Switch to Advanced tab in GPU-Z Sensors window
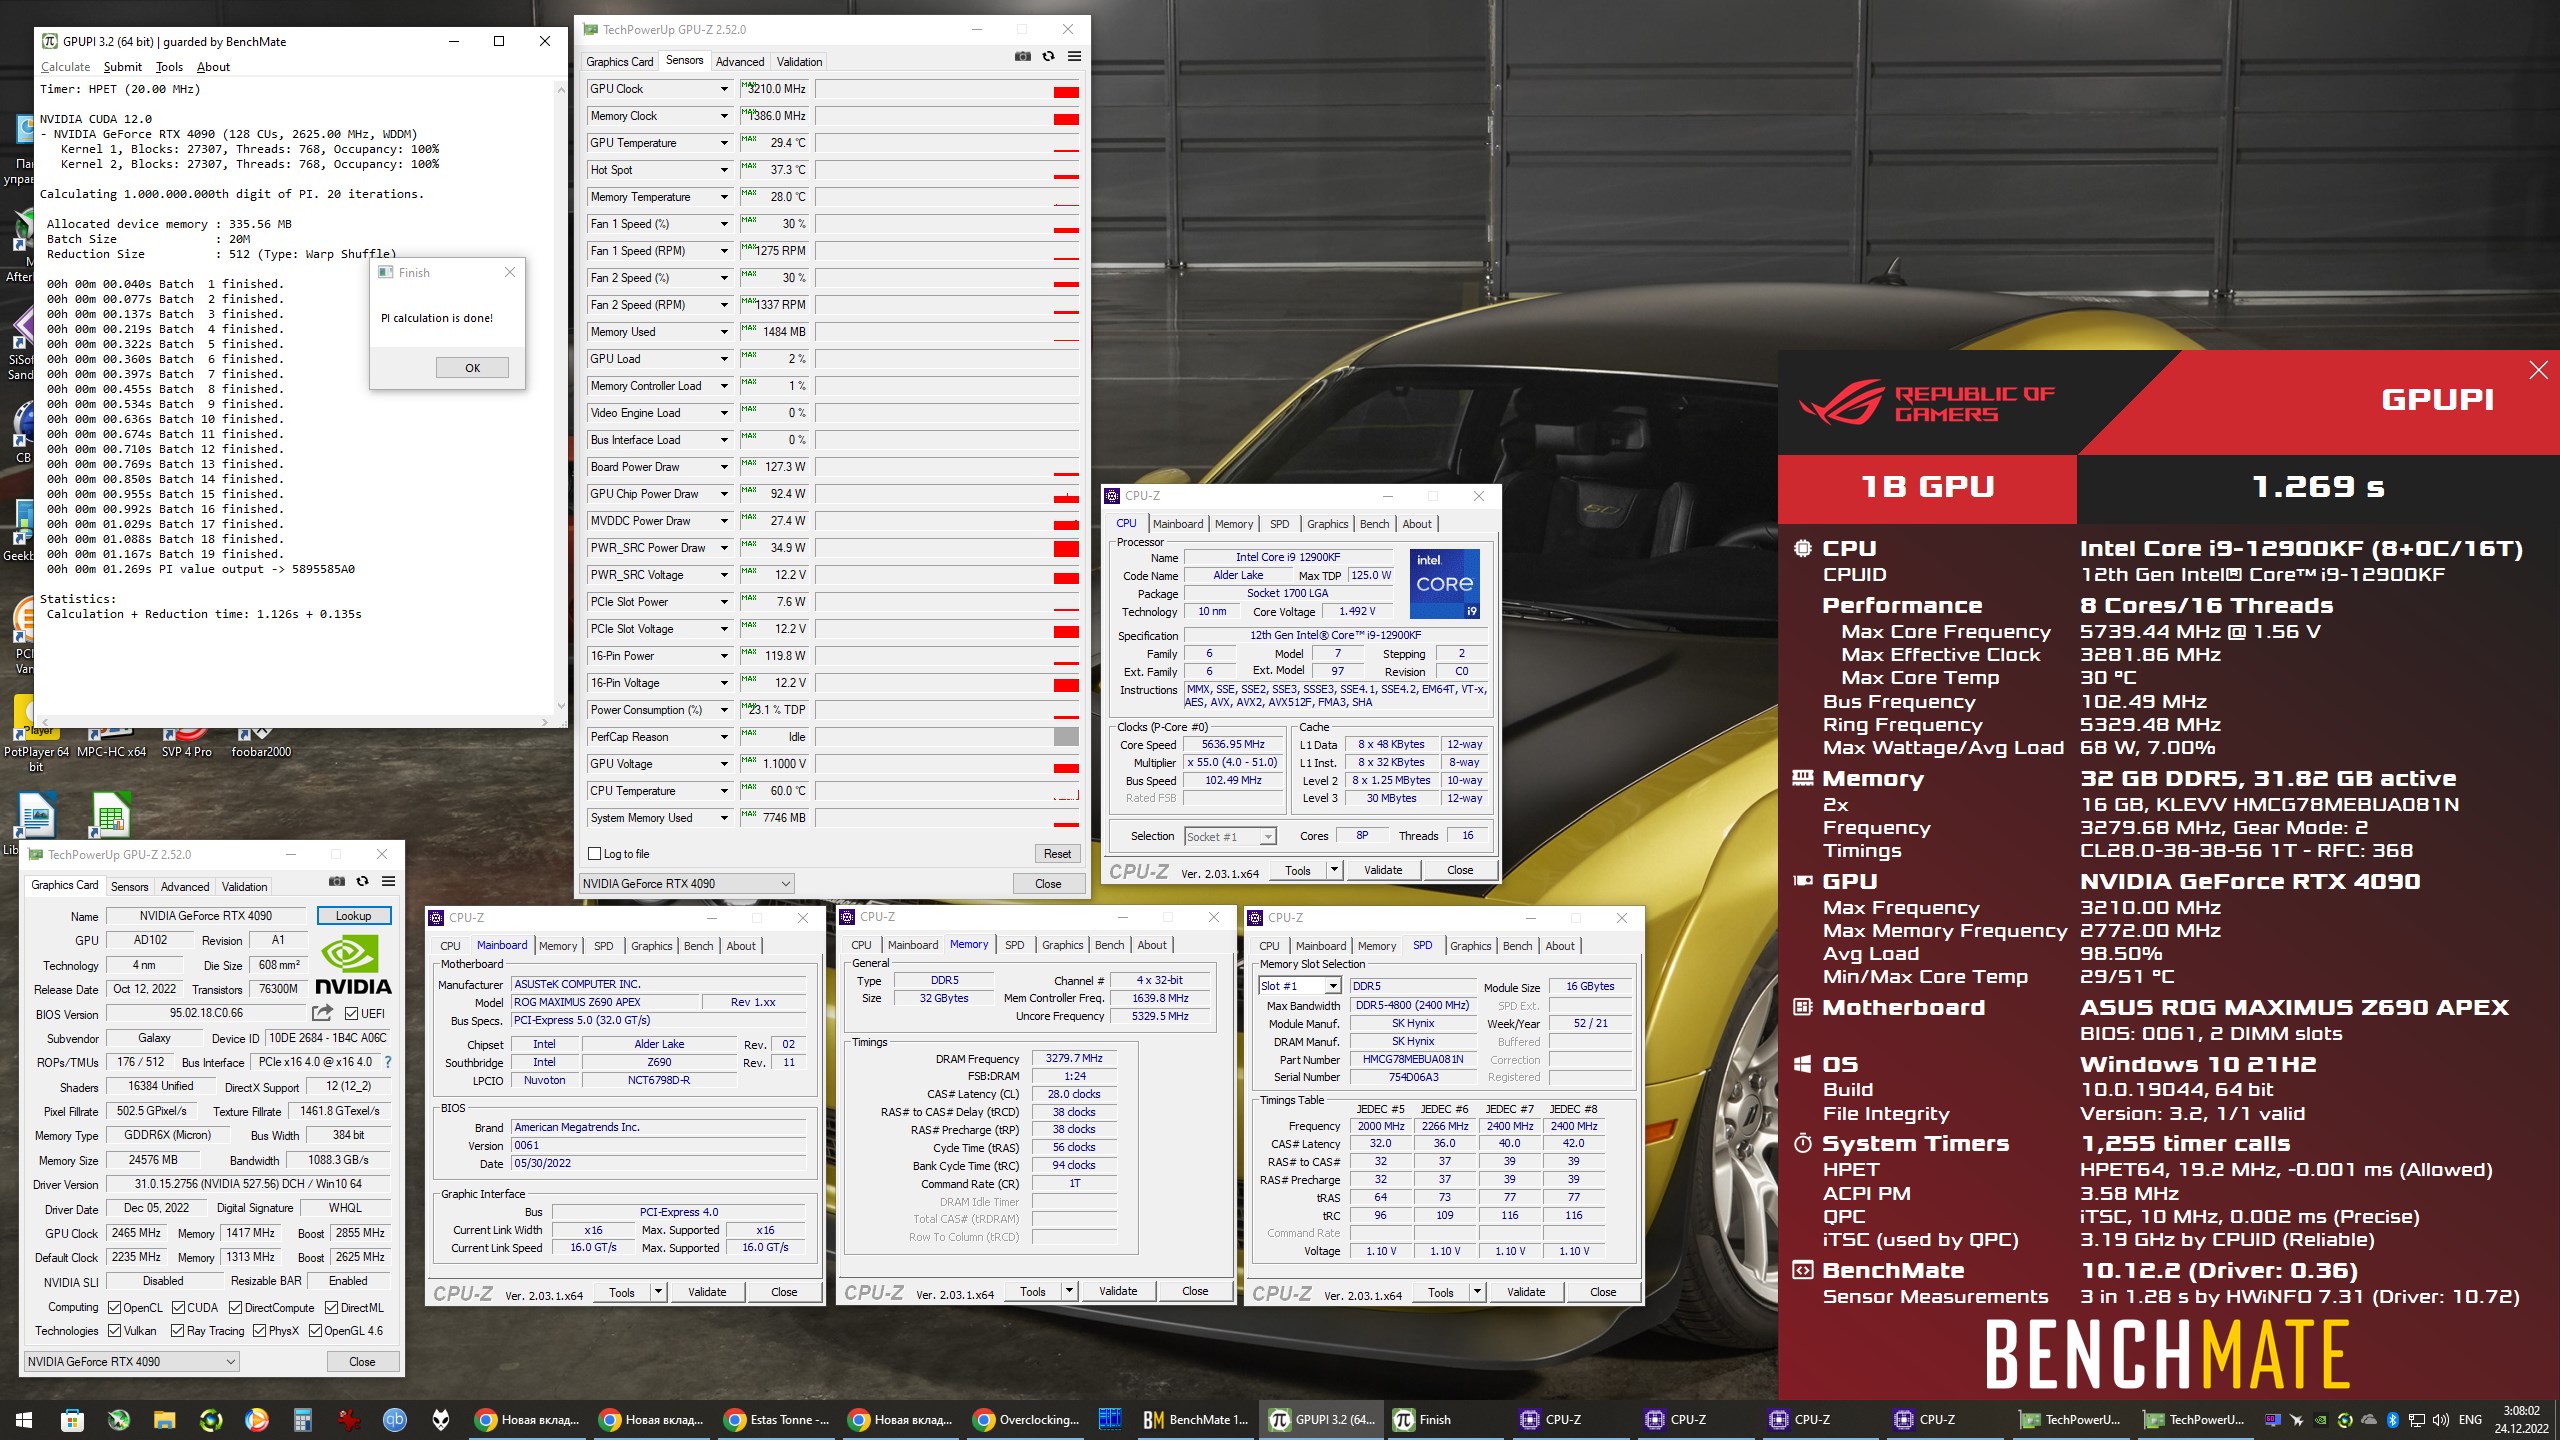 pyautogui.click(x=739, y=61)
